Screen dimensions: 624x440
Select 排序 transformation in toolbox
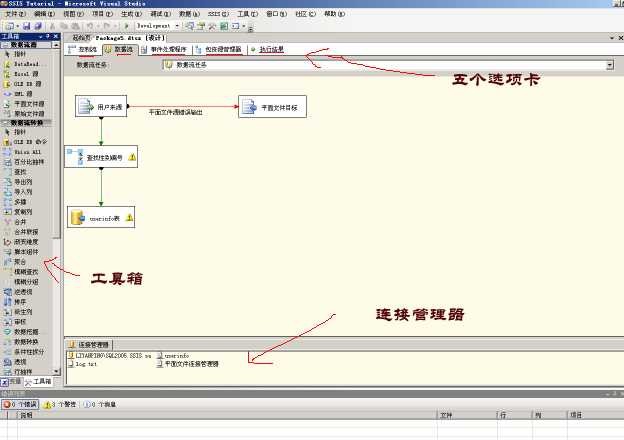tap(15, 302)
